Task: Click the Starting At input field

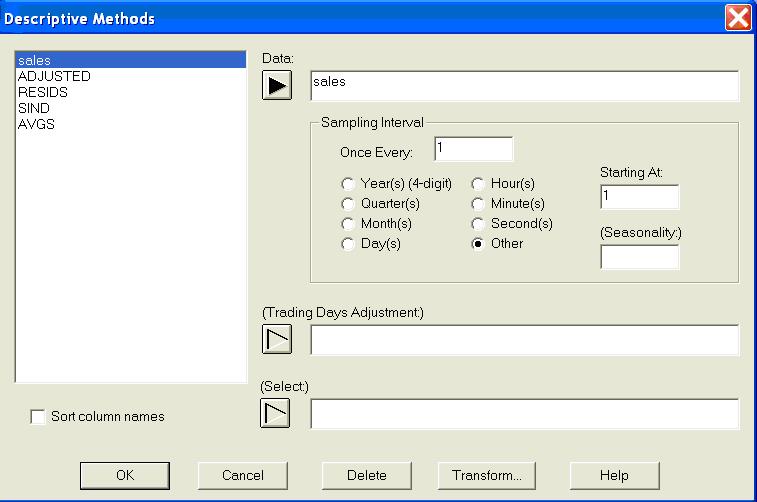Action: click(x=640, y=197)
